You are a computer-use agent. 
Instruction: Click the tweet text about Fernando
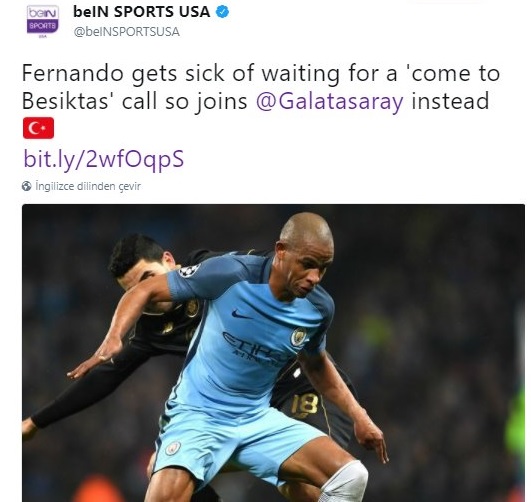(x=260, y=87)
